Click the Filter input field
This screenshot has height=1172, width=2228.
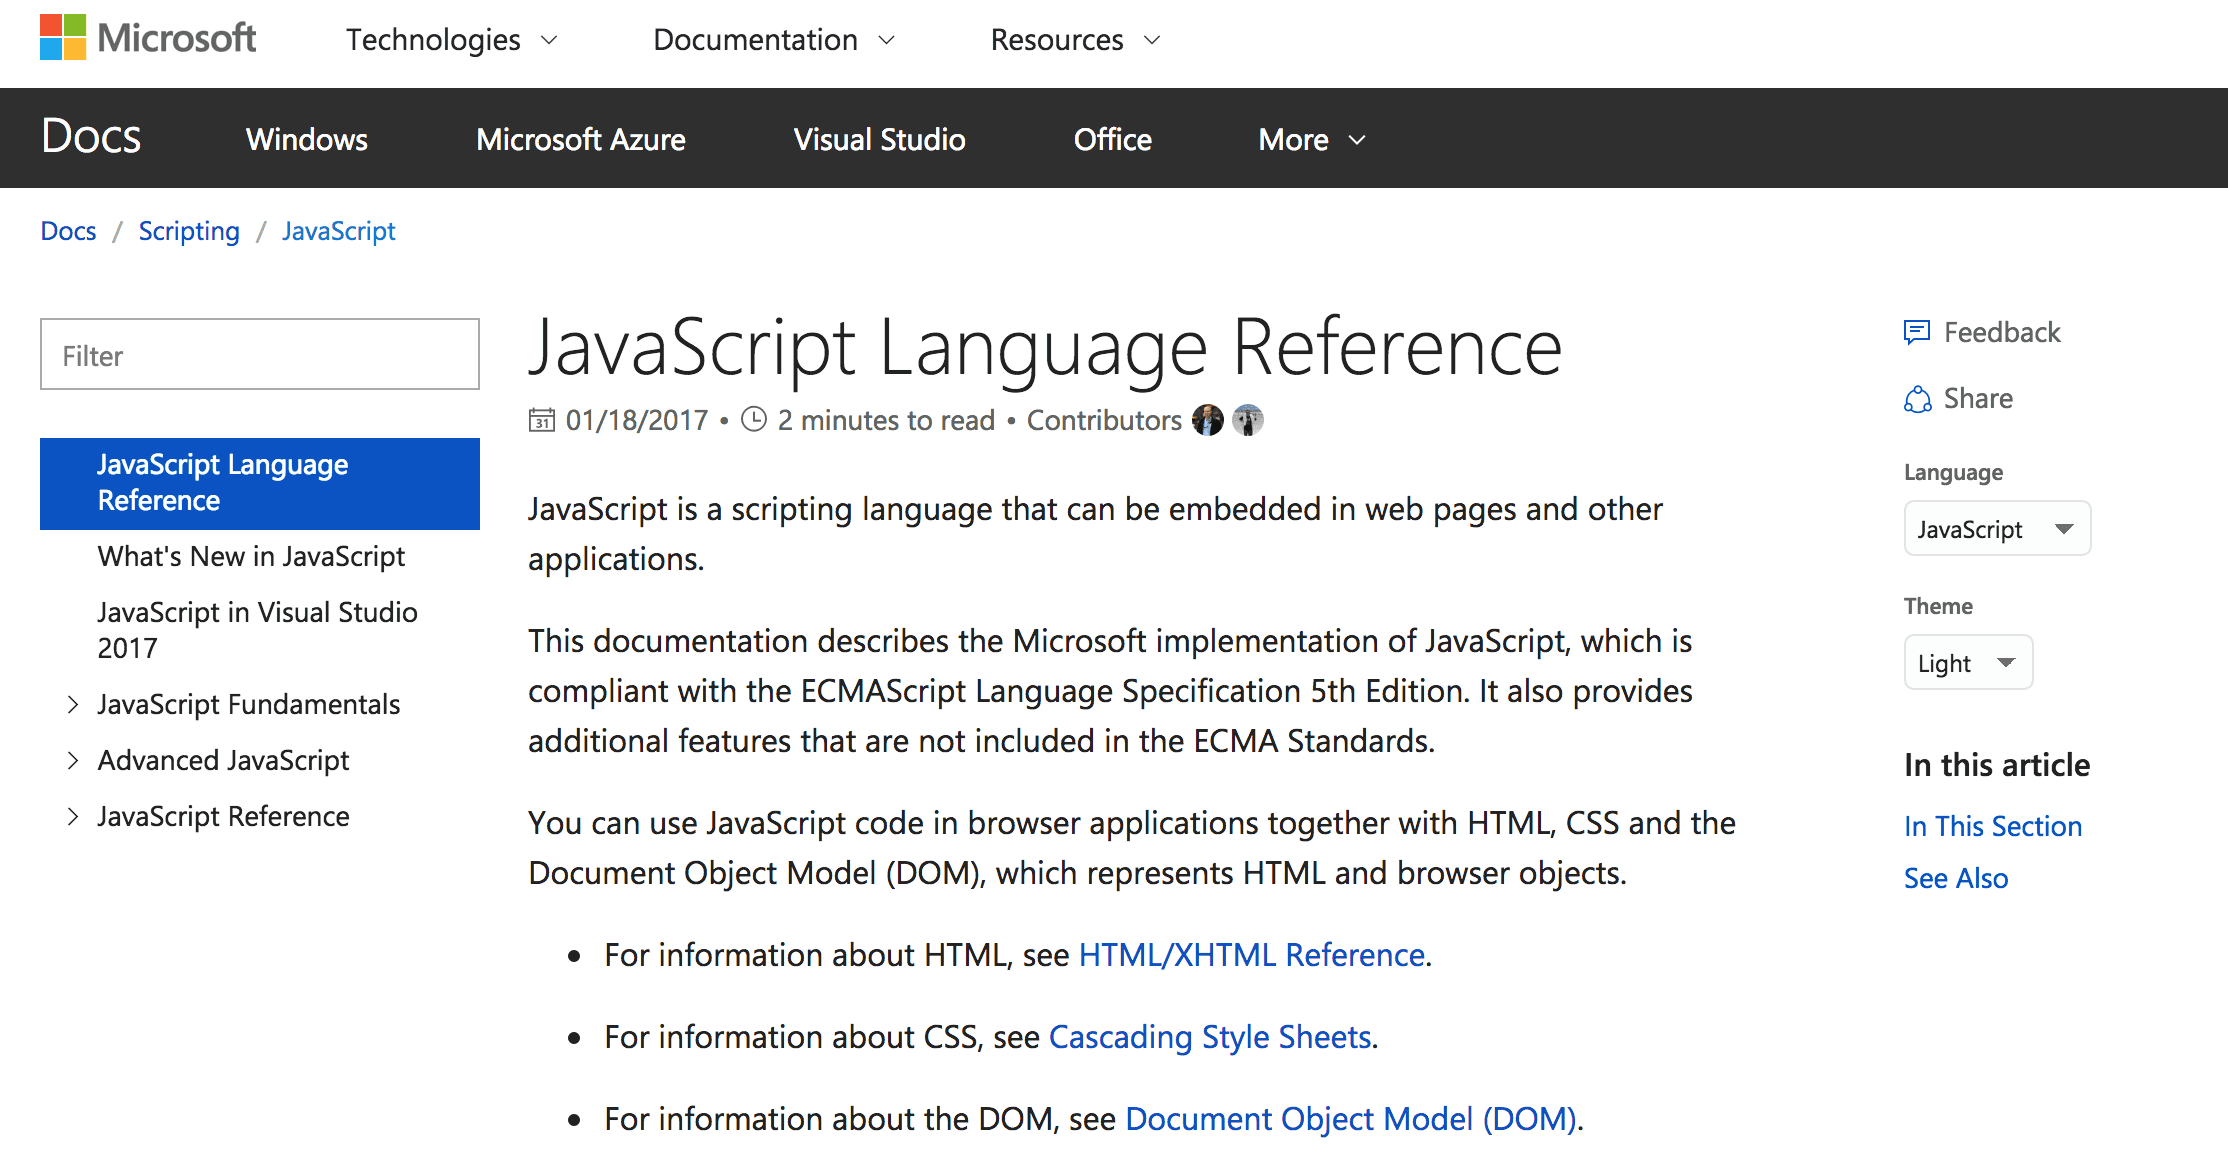click(260, 355)
